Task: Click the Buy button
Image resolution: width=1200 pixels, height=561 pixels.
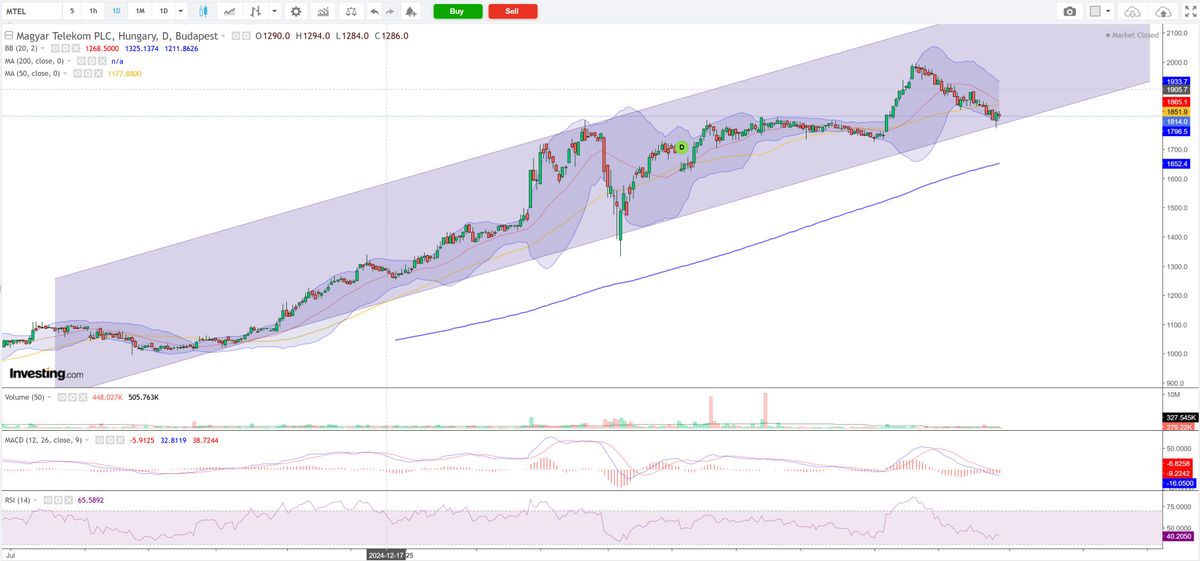Action: (457, 11)
